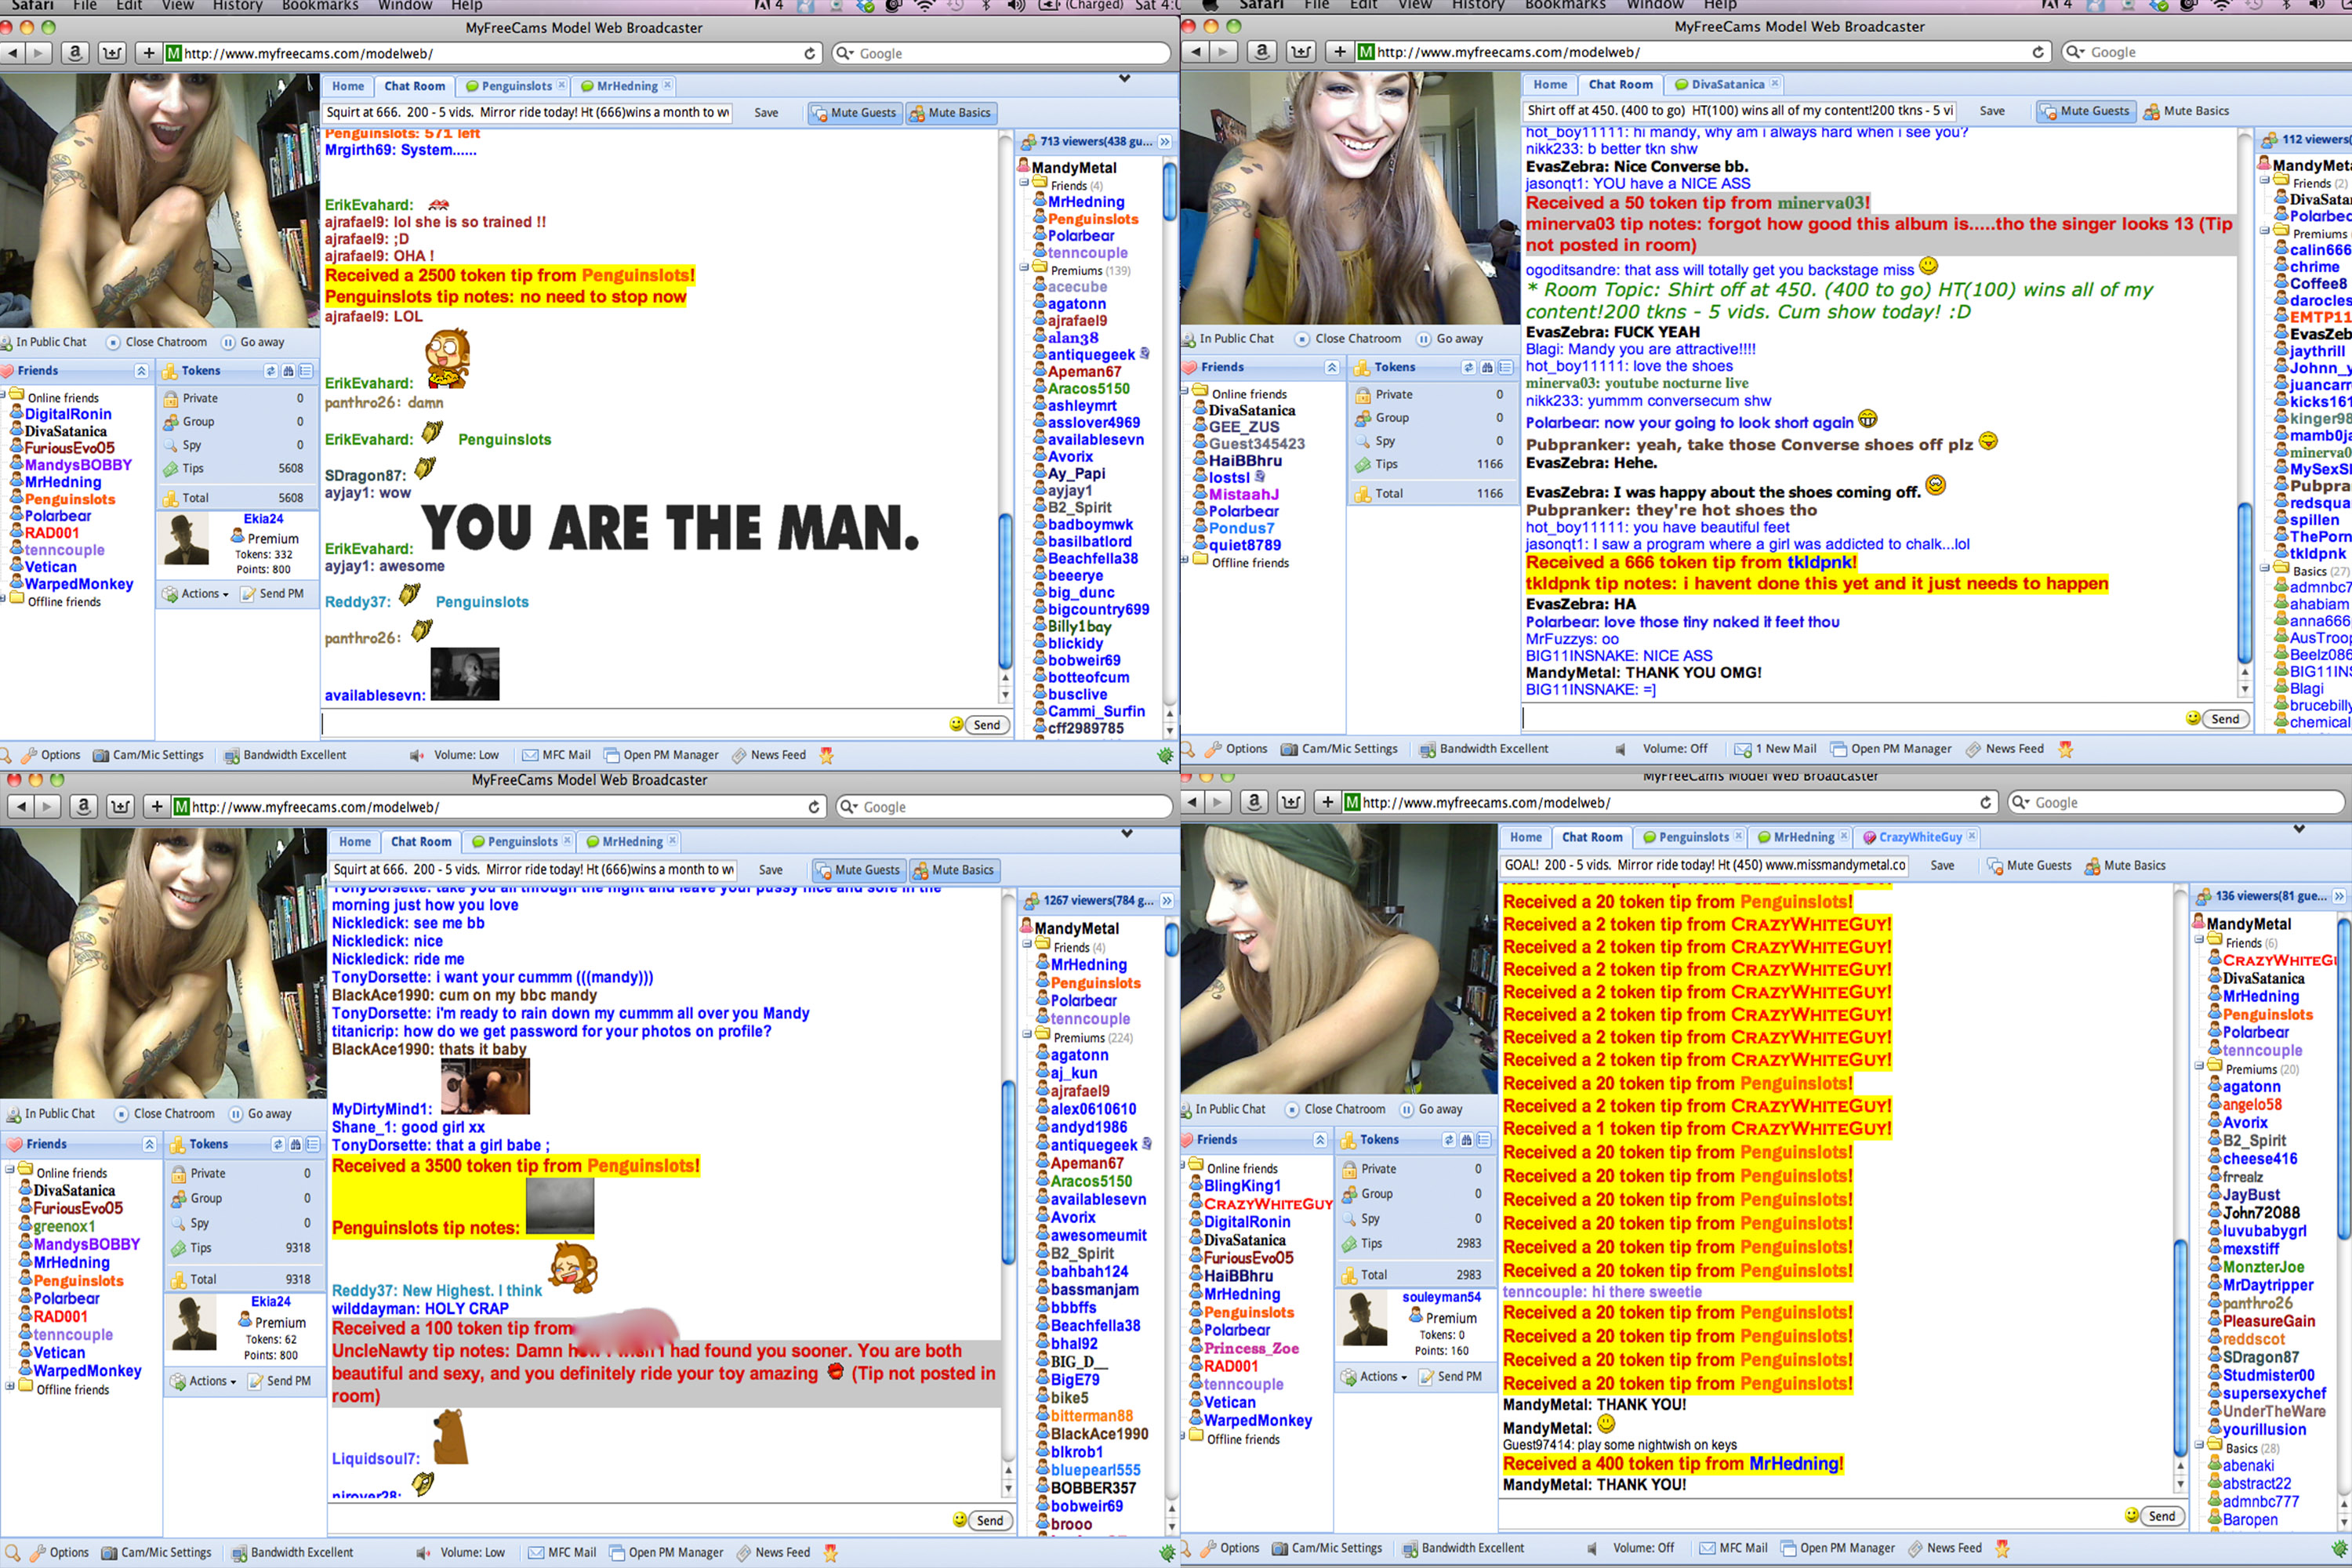Click the smiley emoticon next to Send
The image size is (2352, 1568).
956,724
